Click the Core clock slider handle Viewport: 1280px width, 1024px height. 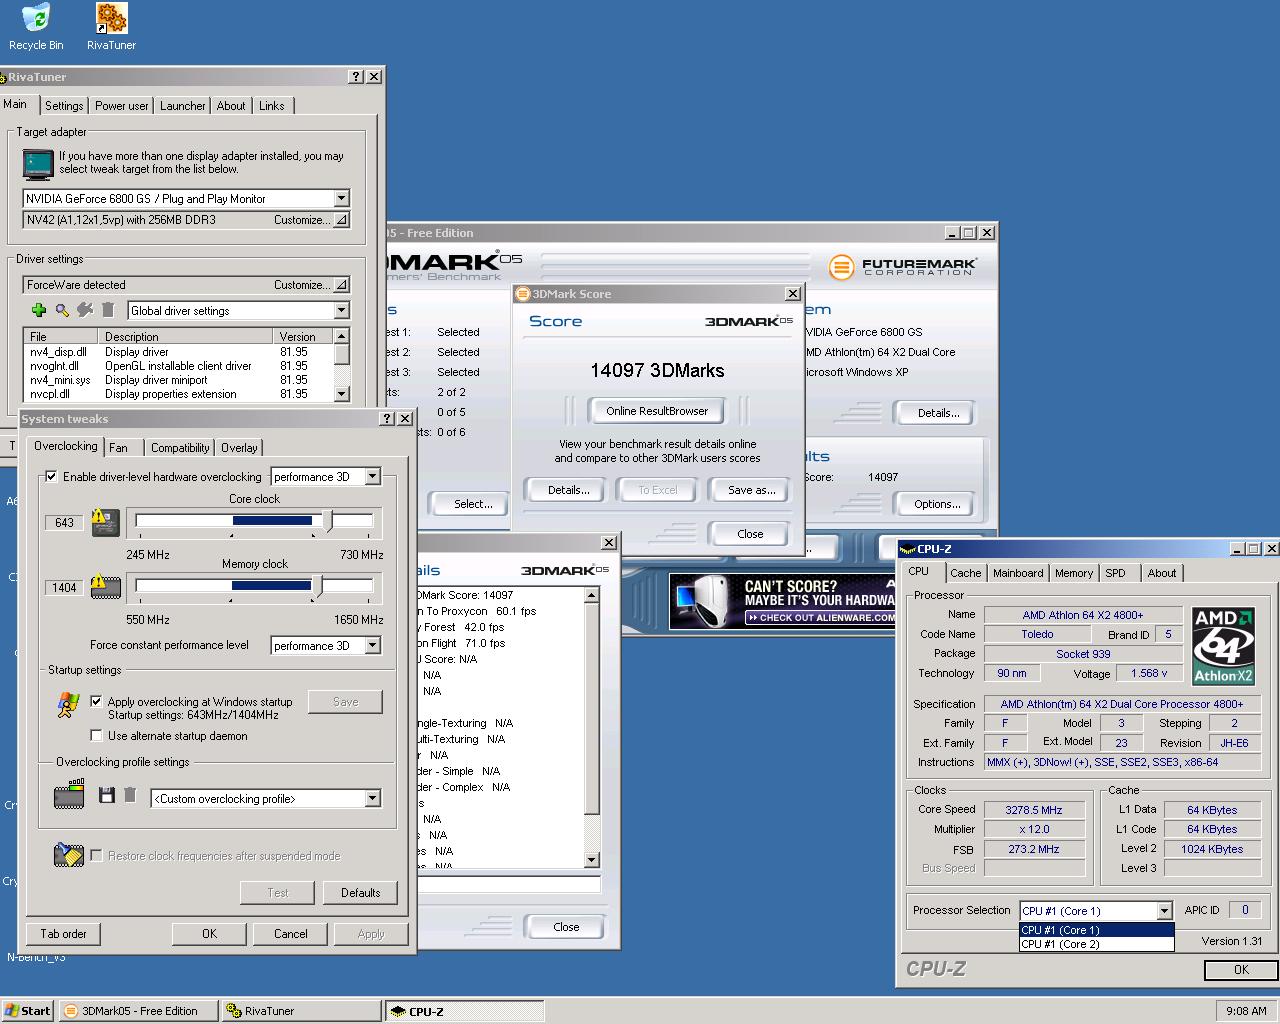[328, 521]
